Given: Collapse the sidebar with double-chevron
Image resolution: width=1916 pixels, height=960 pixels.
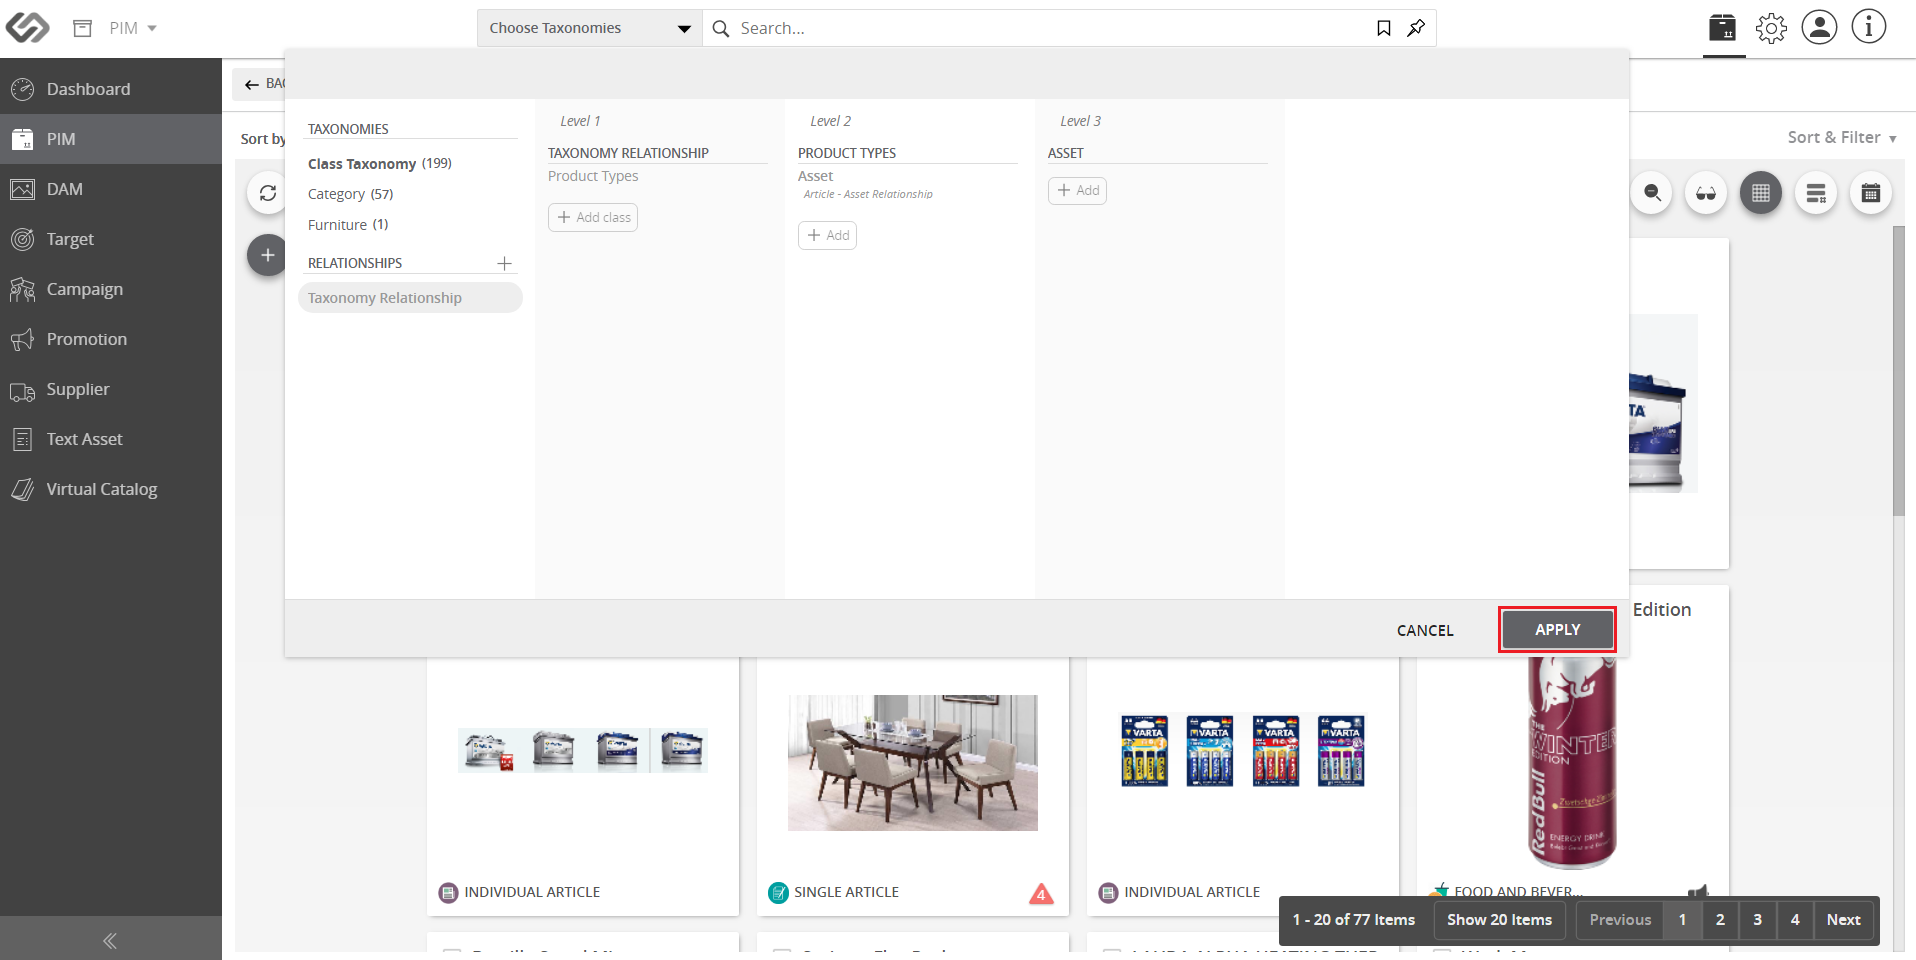Looking at the screenshot, I should (x=110, y=940).
